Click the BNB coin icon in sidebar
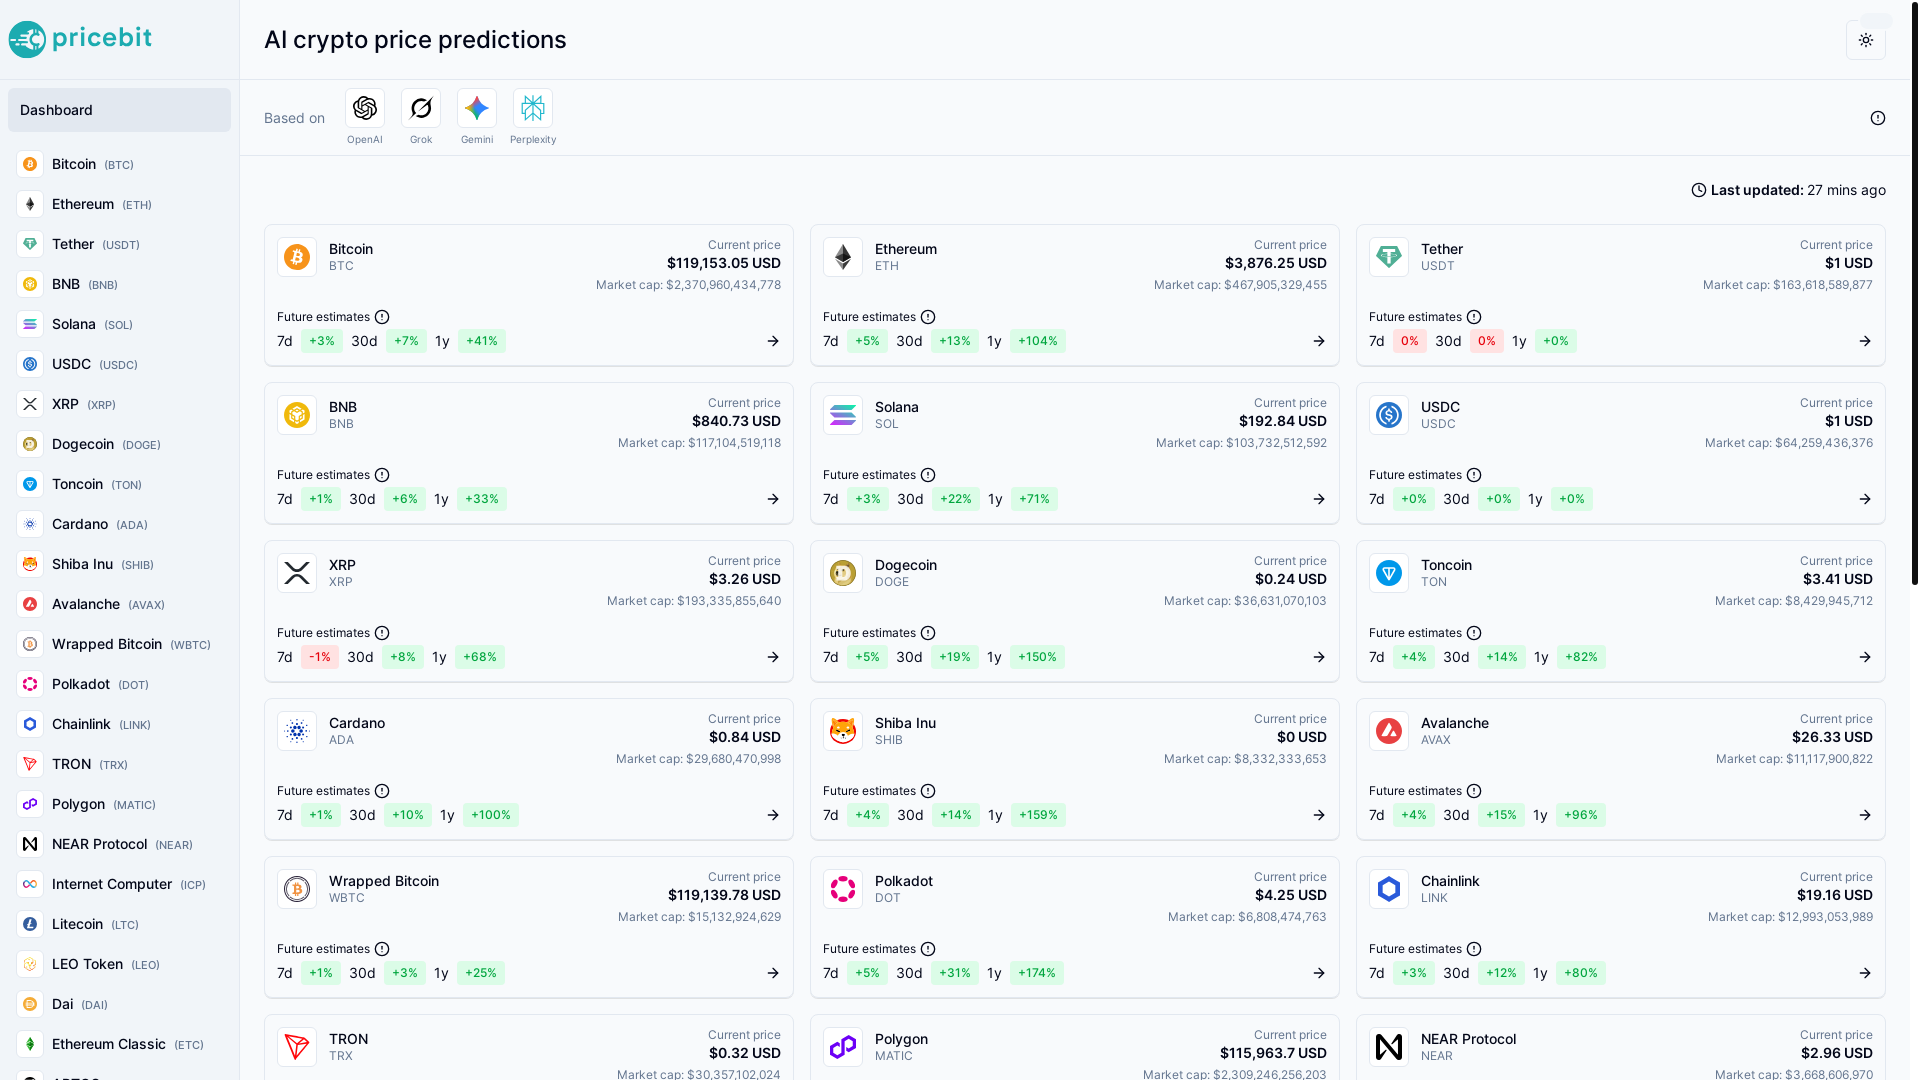The image size is (1920, 1080). [30, 284]
